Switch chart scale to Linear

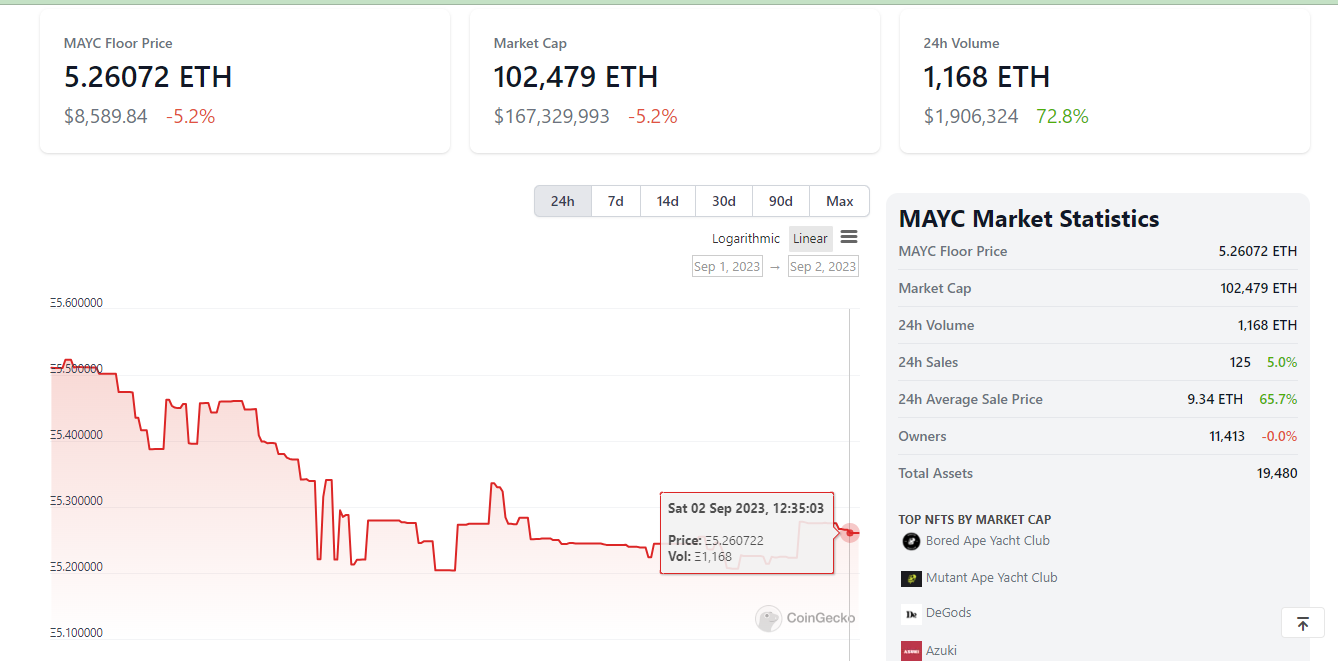coord(810,238)
